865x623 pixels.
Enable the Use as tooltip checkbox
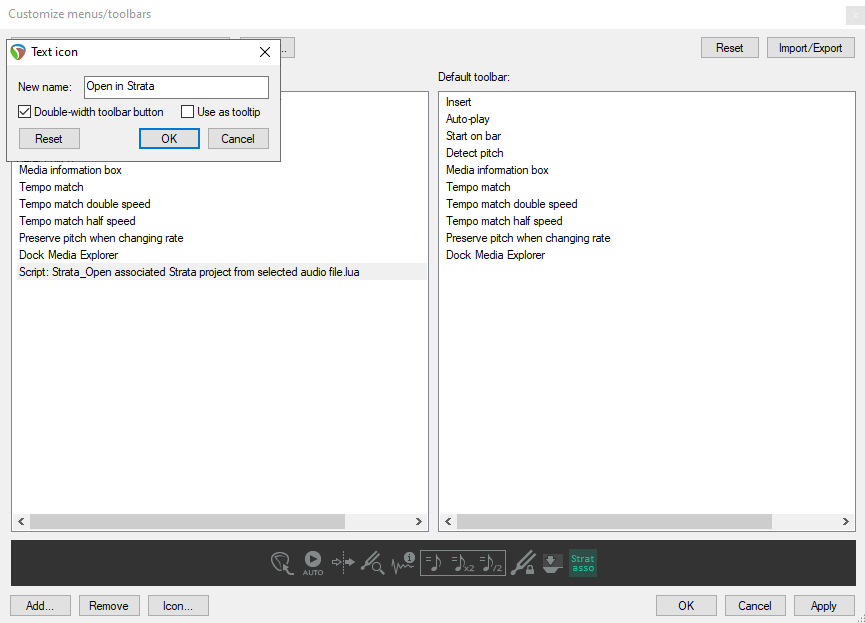click(187, 112)
